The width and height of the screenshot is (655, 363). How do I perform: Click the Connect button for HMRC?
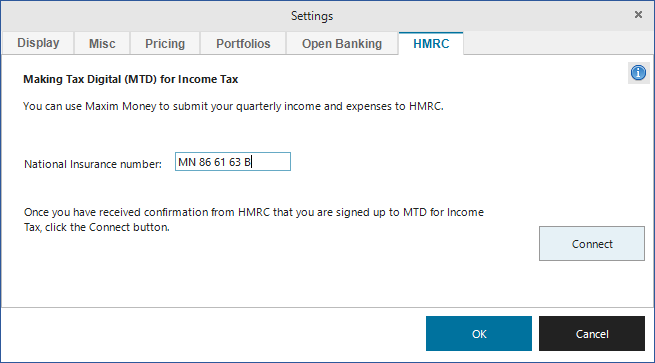(592, 244)
